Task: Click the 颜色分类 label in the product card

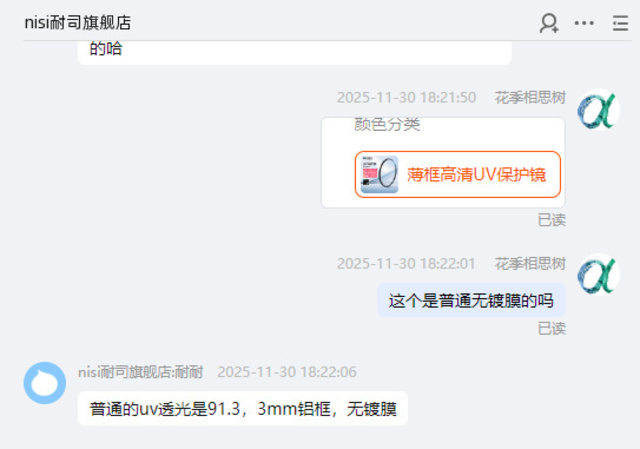Action: pos(387,124)
